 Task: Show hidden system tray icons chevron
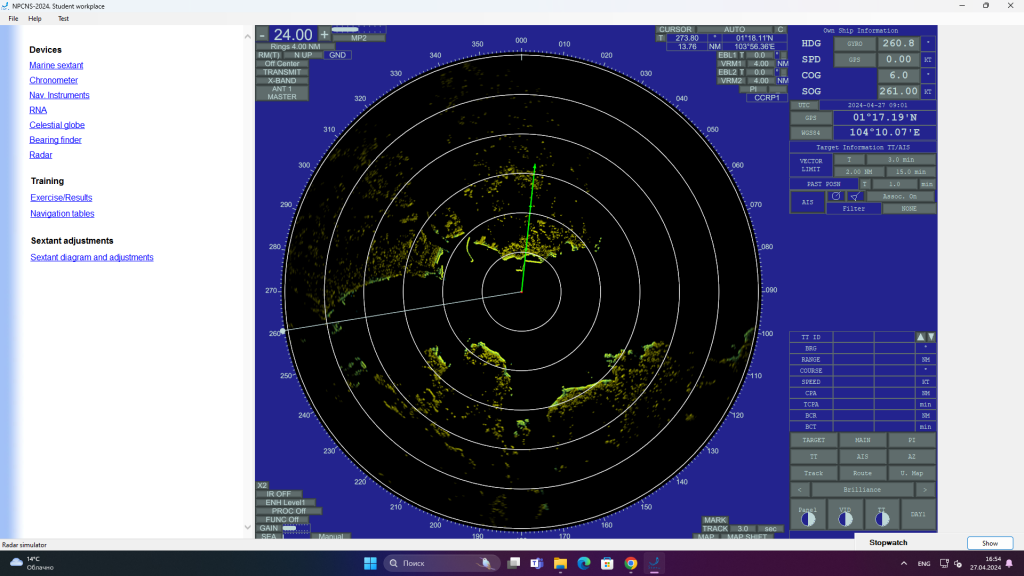point(904,564)
